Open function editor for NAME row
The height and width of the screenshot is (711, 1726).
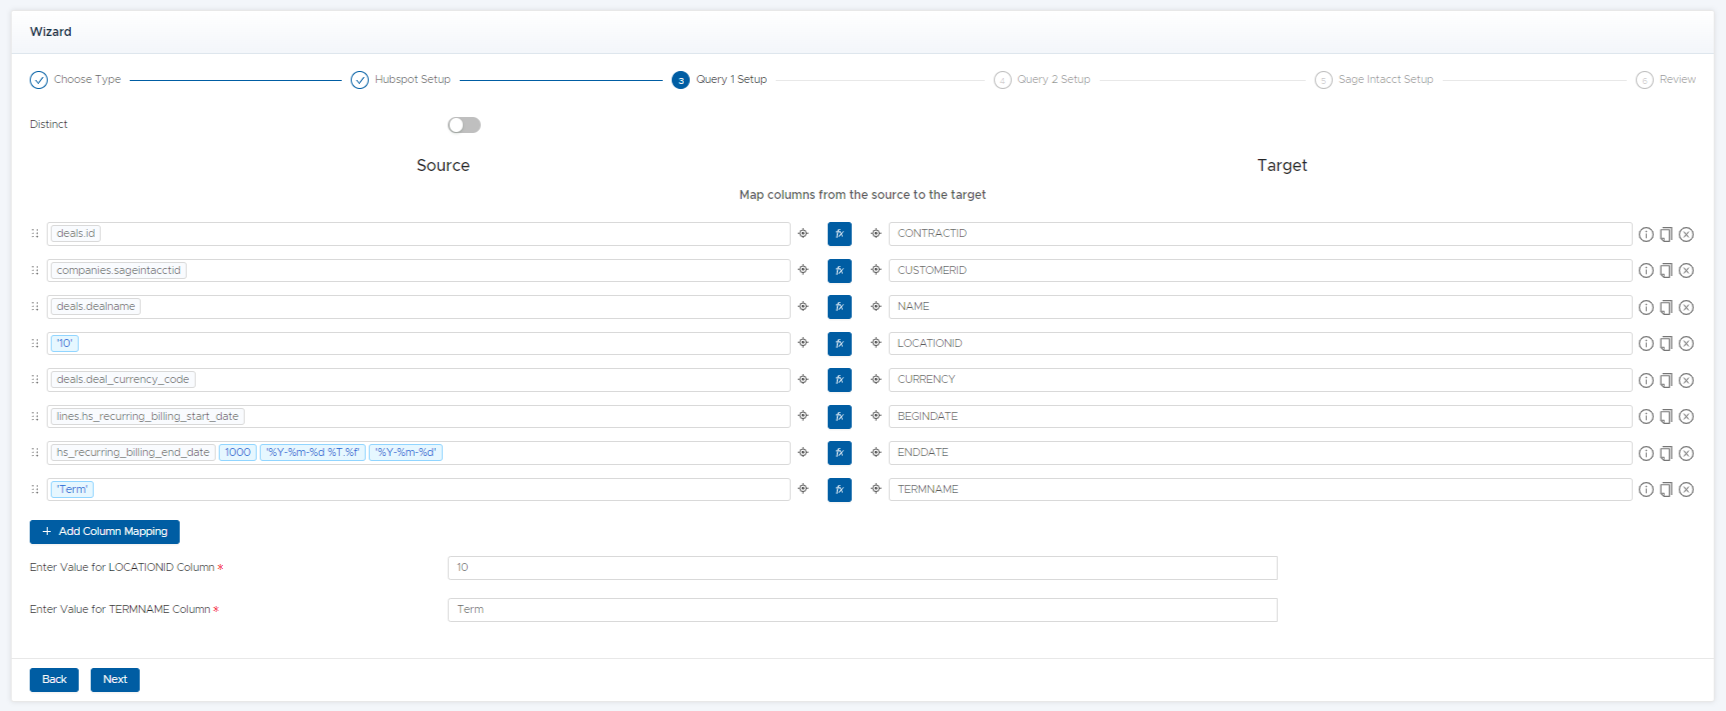click(x=840, y=307)
